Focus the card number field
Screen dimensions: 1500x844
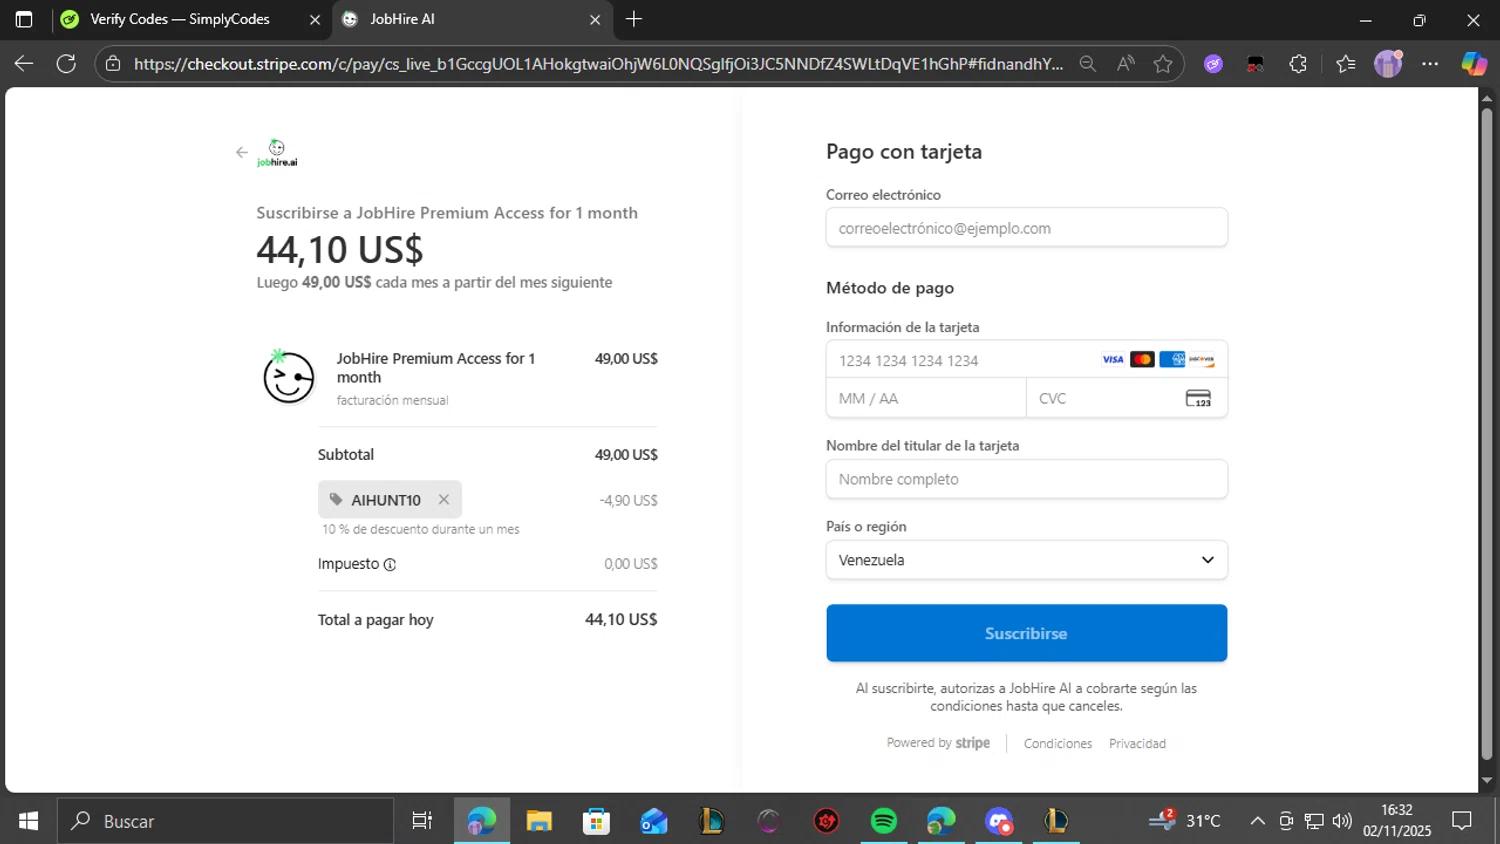click(1026, 360)
